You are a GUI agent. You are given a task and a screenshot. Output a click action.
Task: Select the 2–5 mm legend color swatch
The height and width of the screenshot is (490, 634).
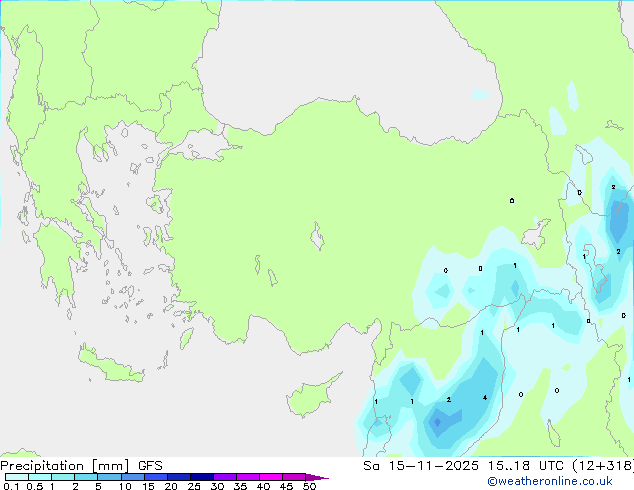[x=86, y=477]
